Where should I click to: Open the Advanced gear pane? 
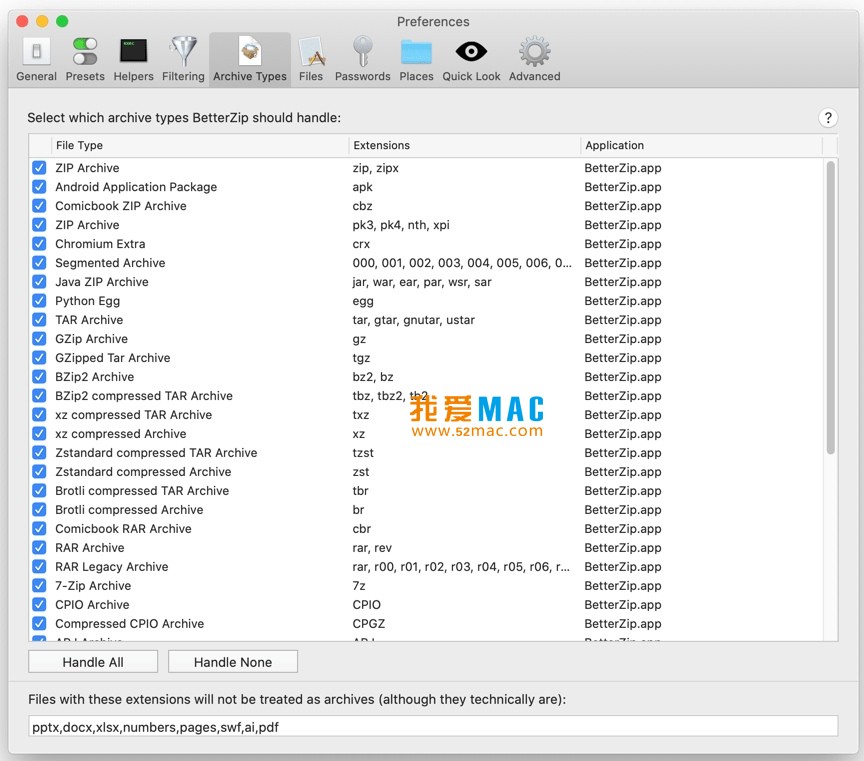(534, 60)
